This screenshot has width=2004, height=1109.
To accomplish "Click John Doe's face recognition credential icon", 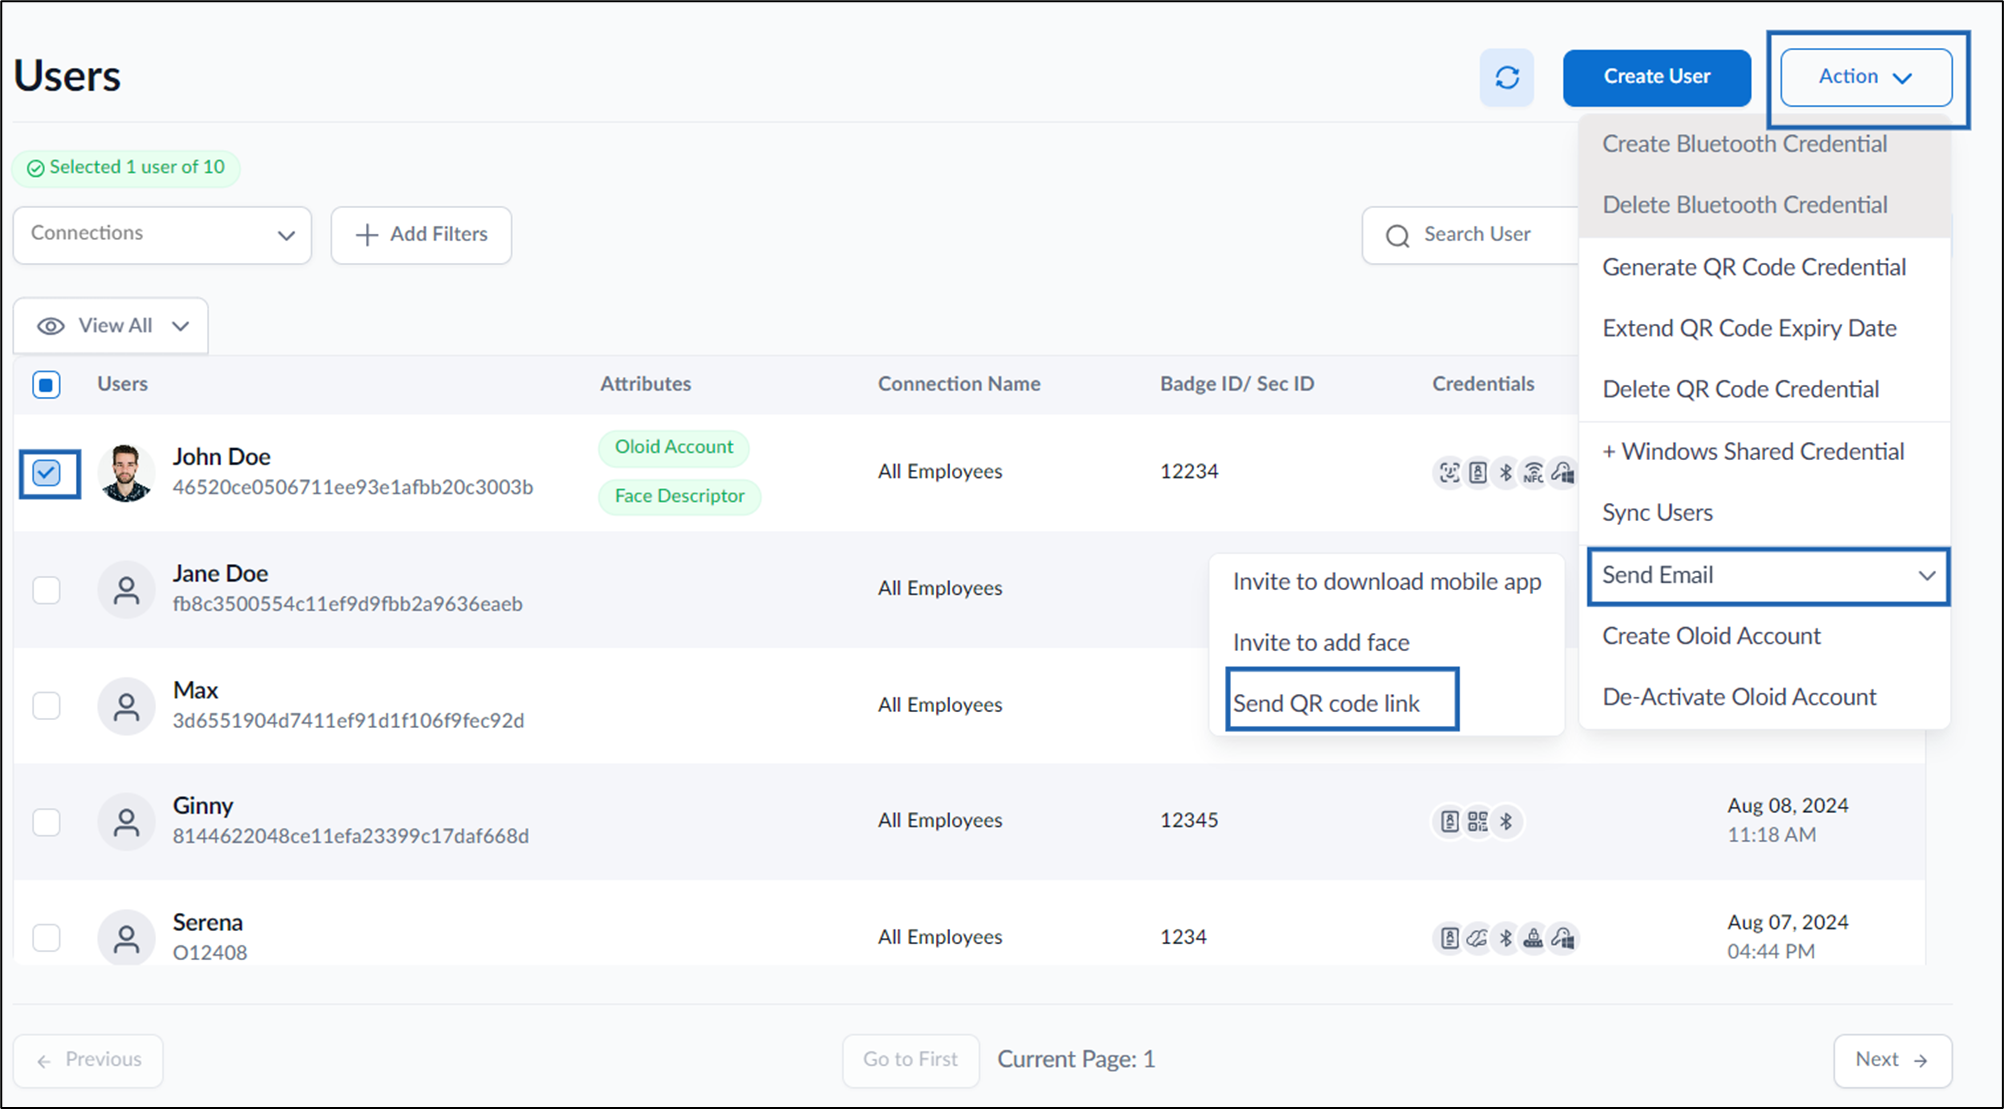I will coord(1449,472).
